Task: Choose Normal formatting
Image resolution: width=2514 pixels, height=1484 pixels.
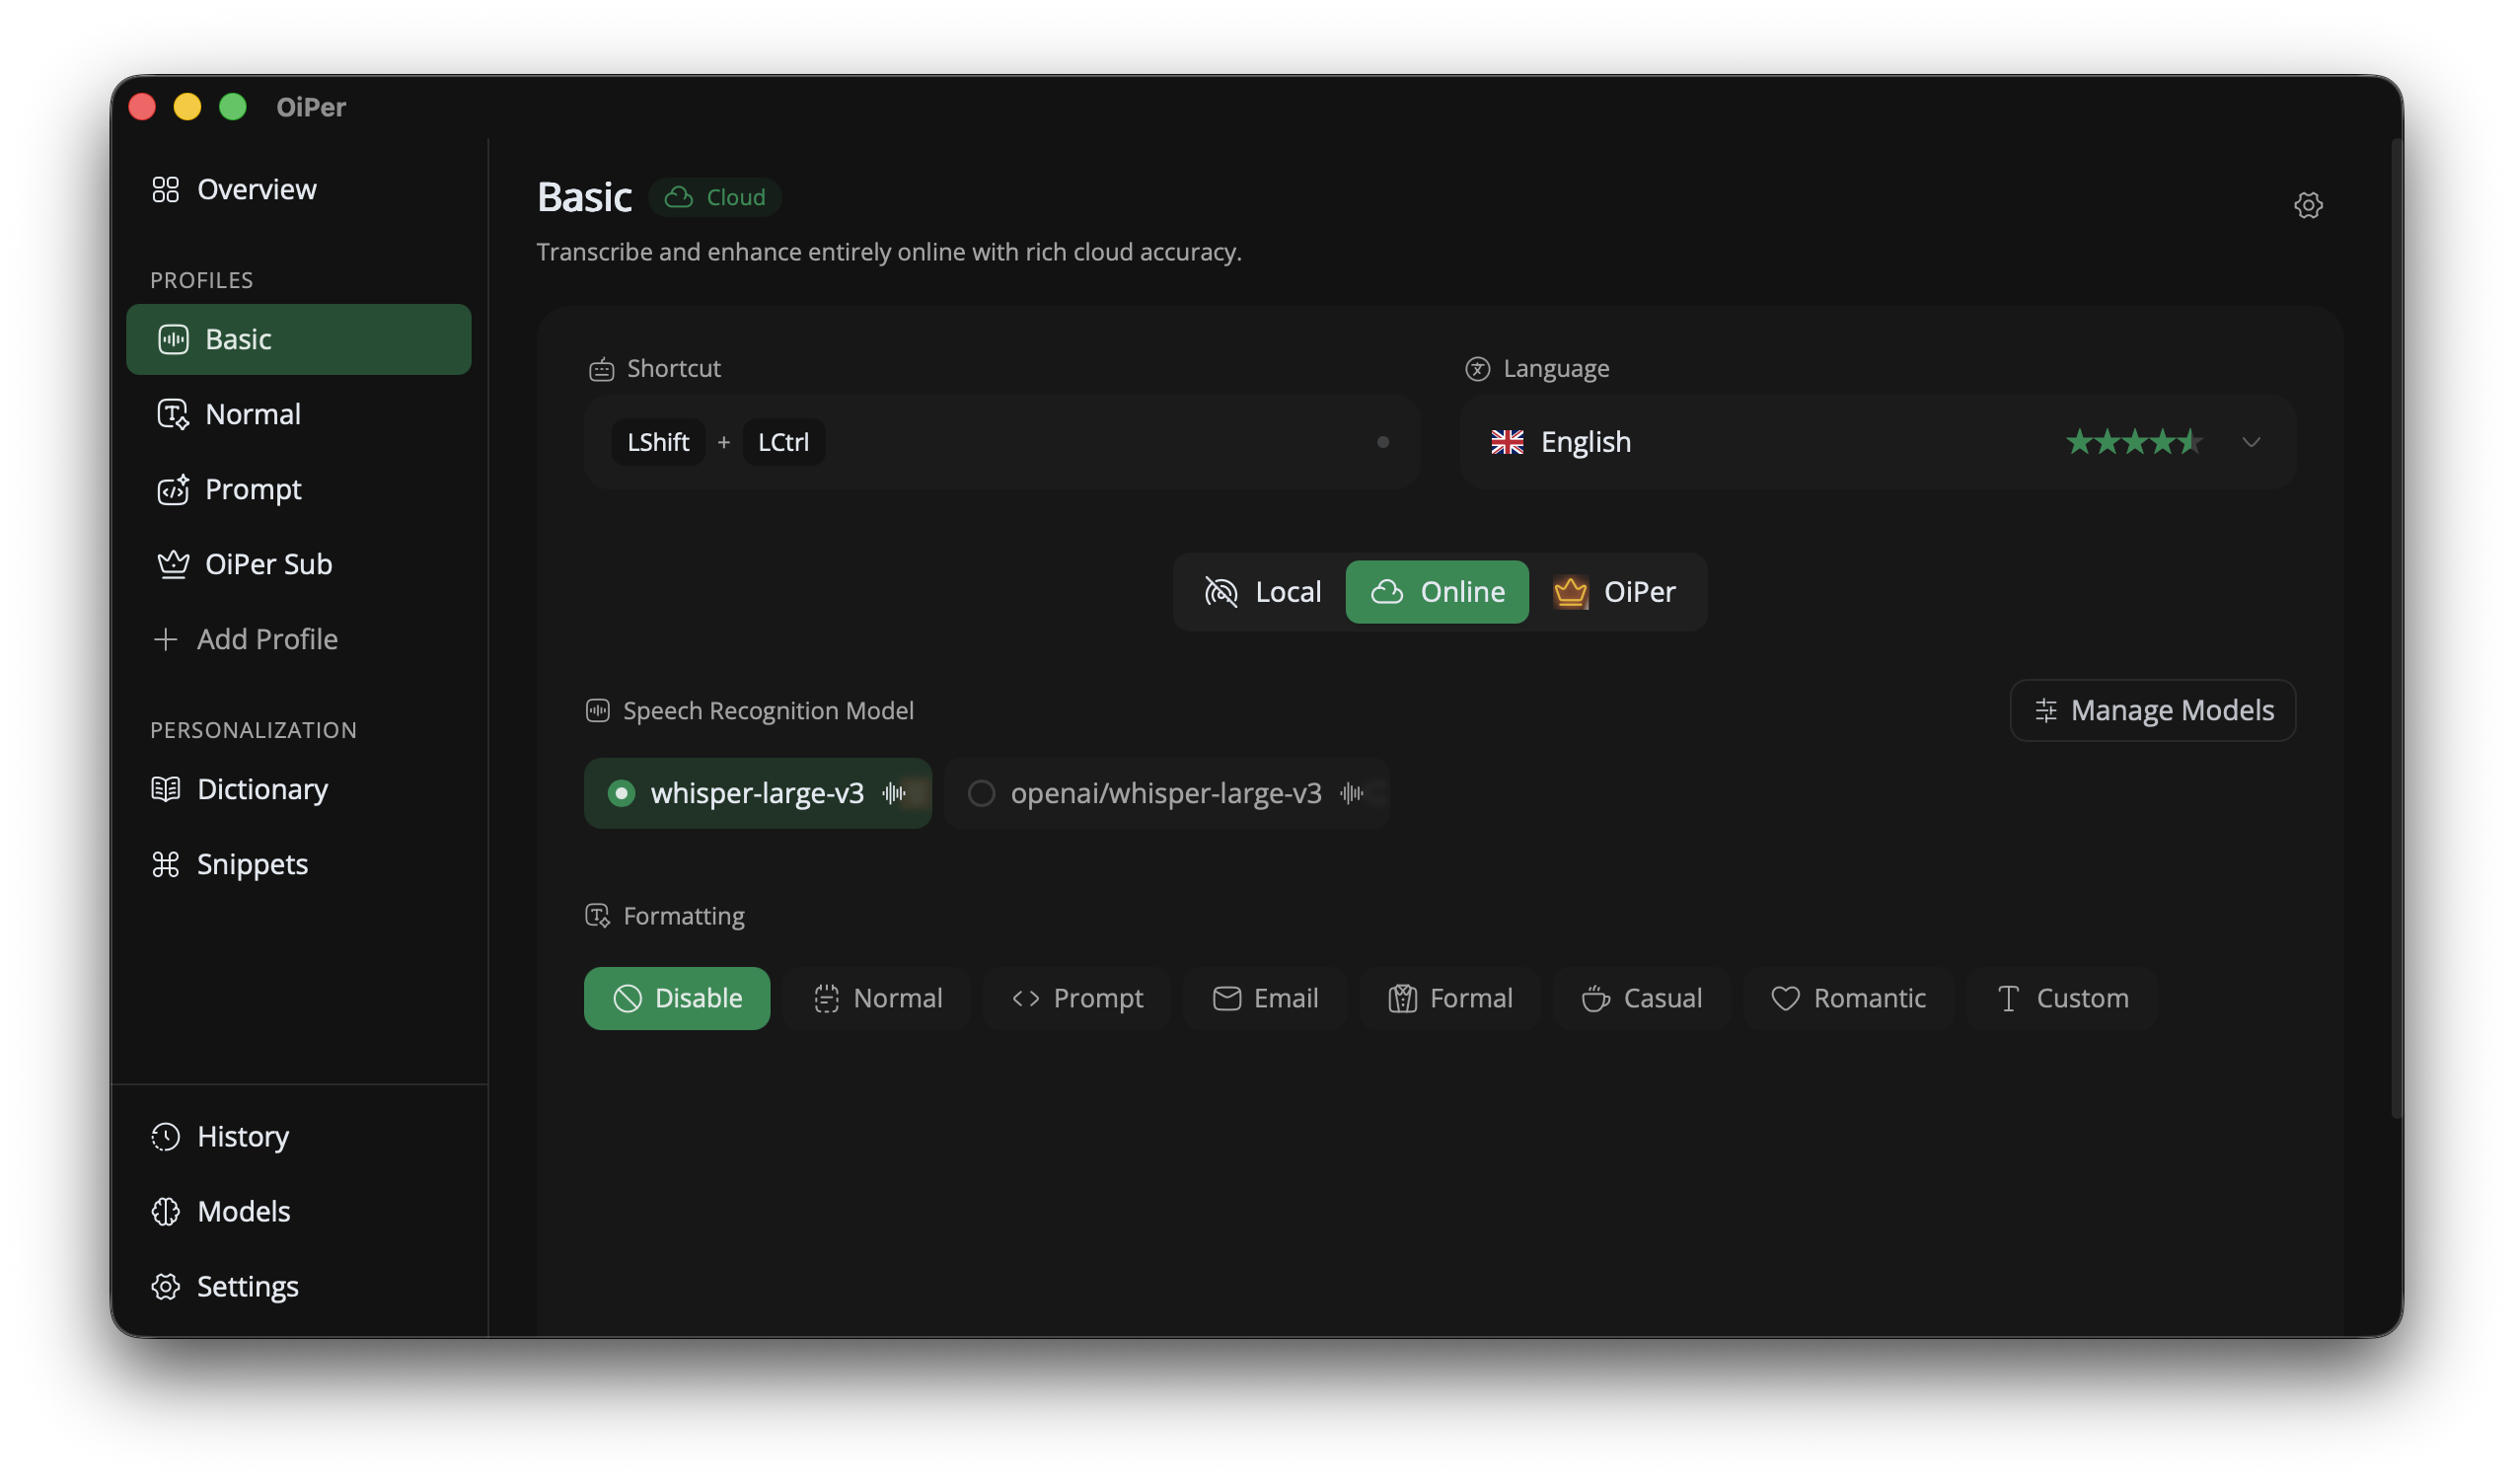Action: point(877,998)
